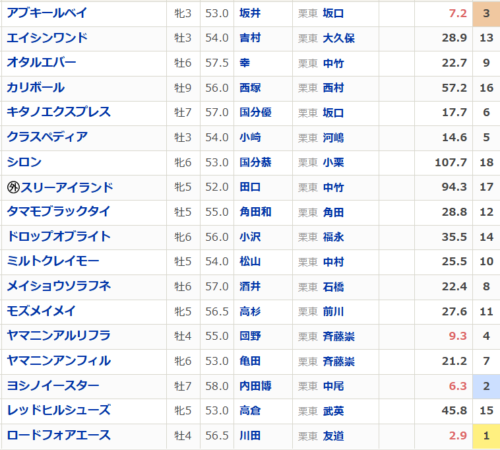Open jockey 坂井 profile link

pos(250,13)
